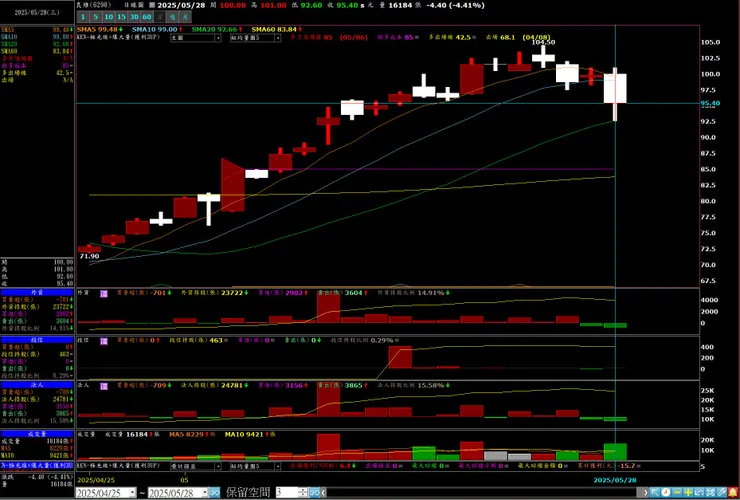Select the arrow cursor tool icon
Image resolution: width=740 pixels, height=500 pixels.
point(656,492)
